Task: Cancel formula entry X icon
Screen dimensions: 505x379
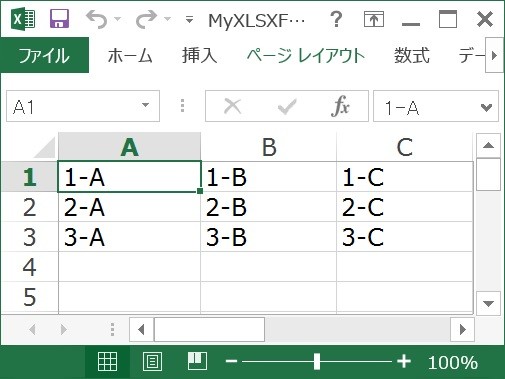Action: pyautogui.click(x=233, y=107)
